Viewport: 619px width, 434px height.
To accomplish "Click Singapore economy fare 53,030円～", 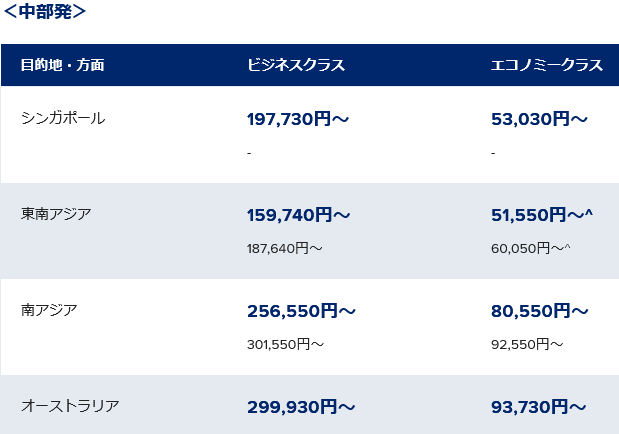I will coord(539,120).
